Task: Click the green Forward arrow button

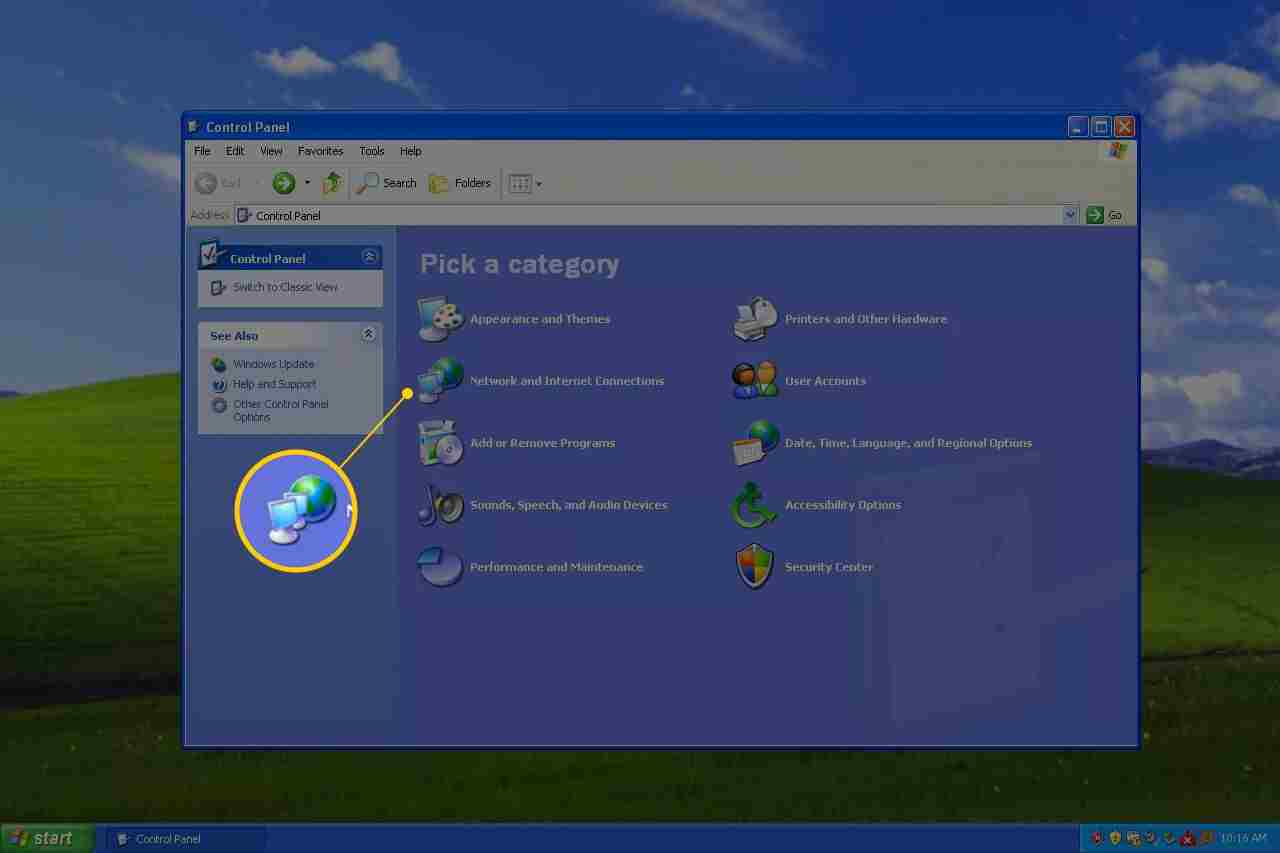Action: pyautogui.click(x=284, y=183)
